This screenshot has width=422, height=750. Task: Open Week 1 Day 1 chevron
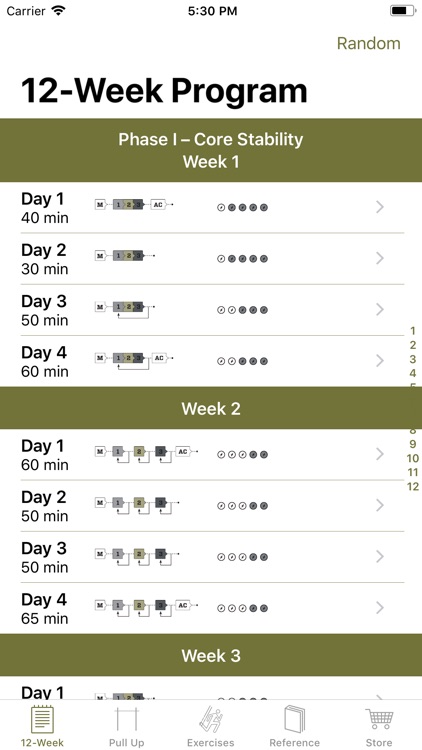click(x=380, y=207)
